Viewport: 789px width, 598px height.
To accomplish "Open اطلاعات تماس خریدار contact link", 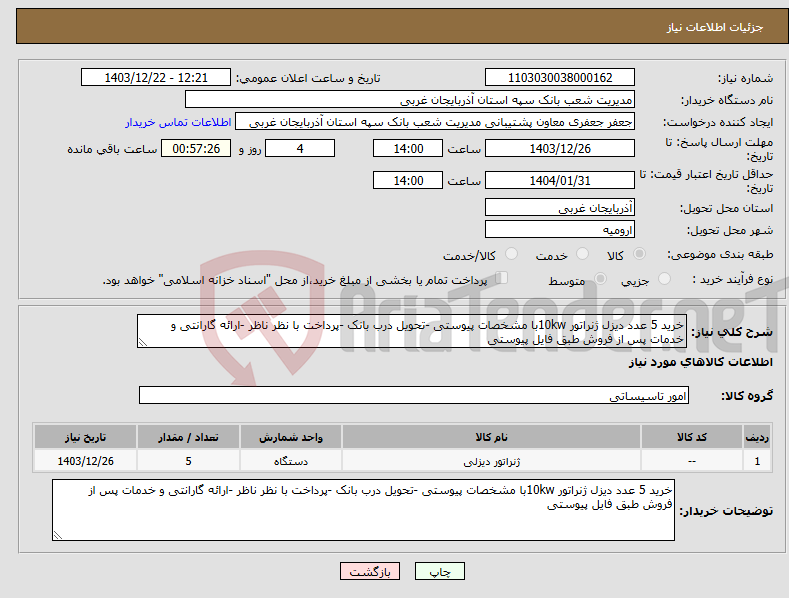I will tap(178, 122).
